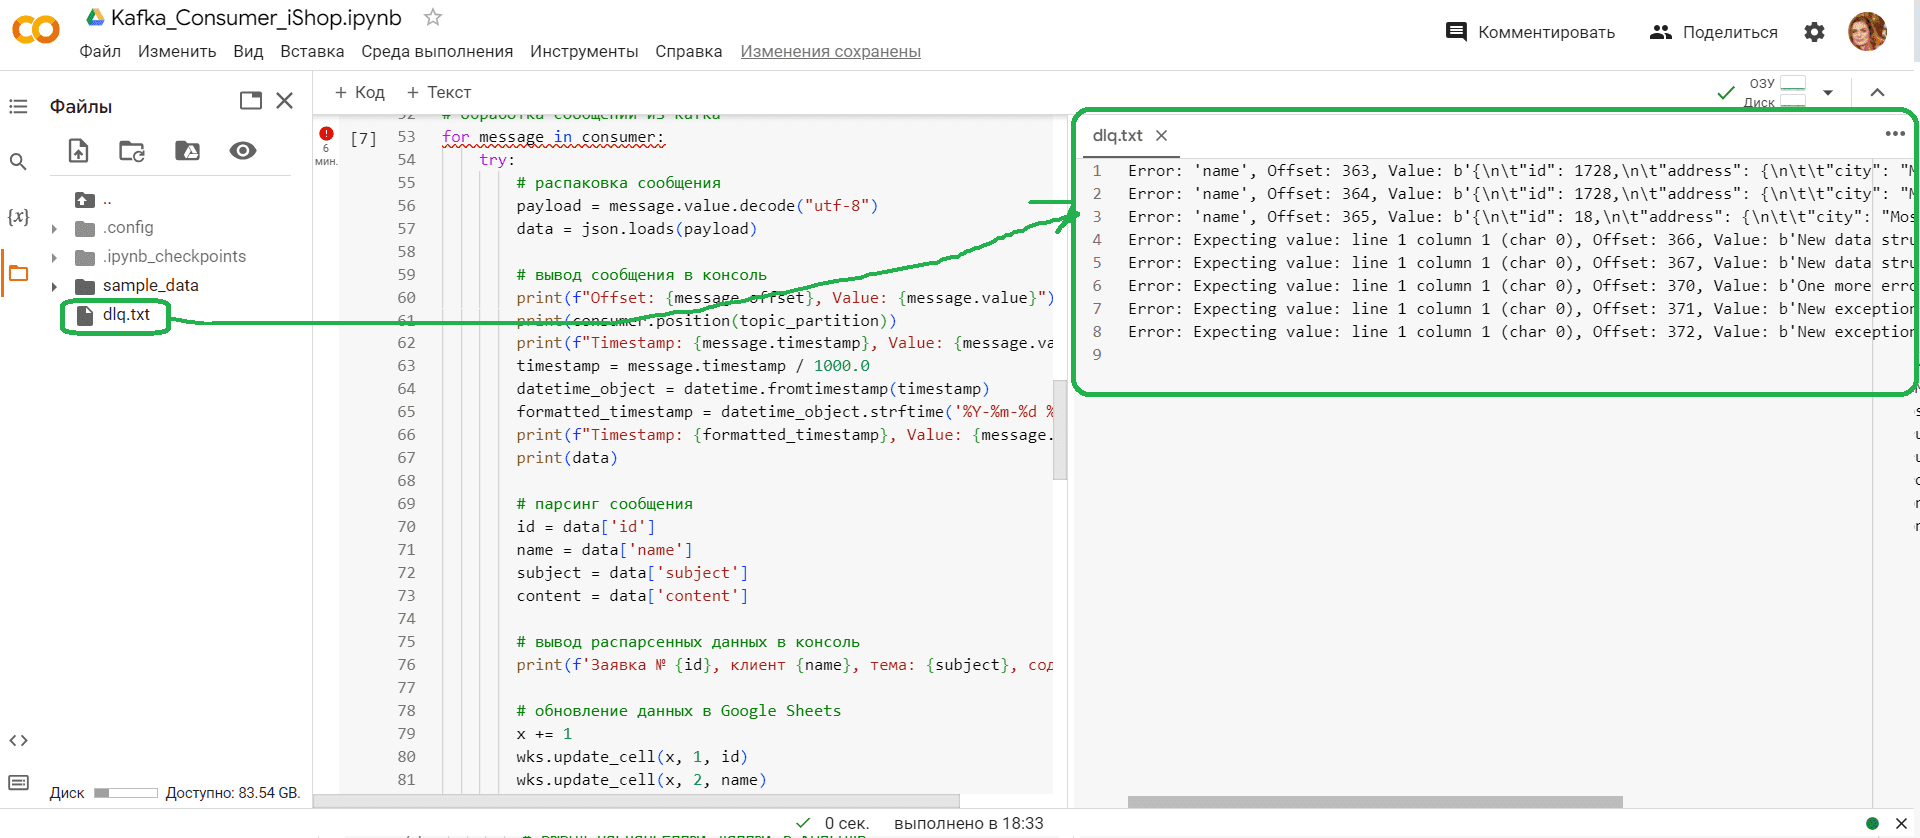
Task: Toggle show hidden files eye icon
Action: tap(242, 151)
